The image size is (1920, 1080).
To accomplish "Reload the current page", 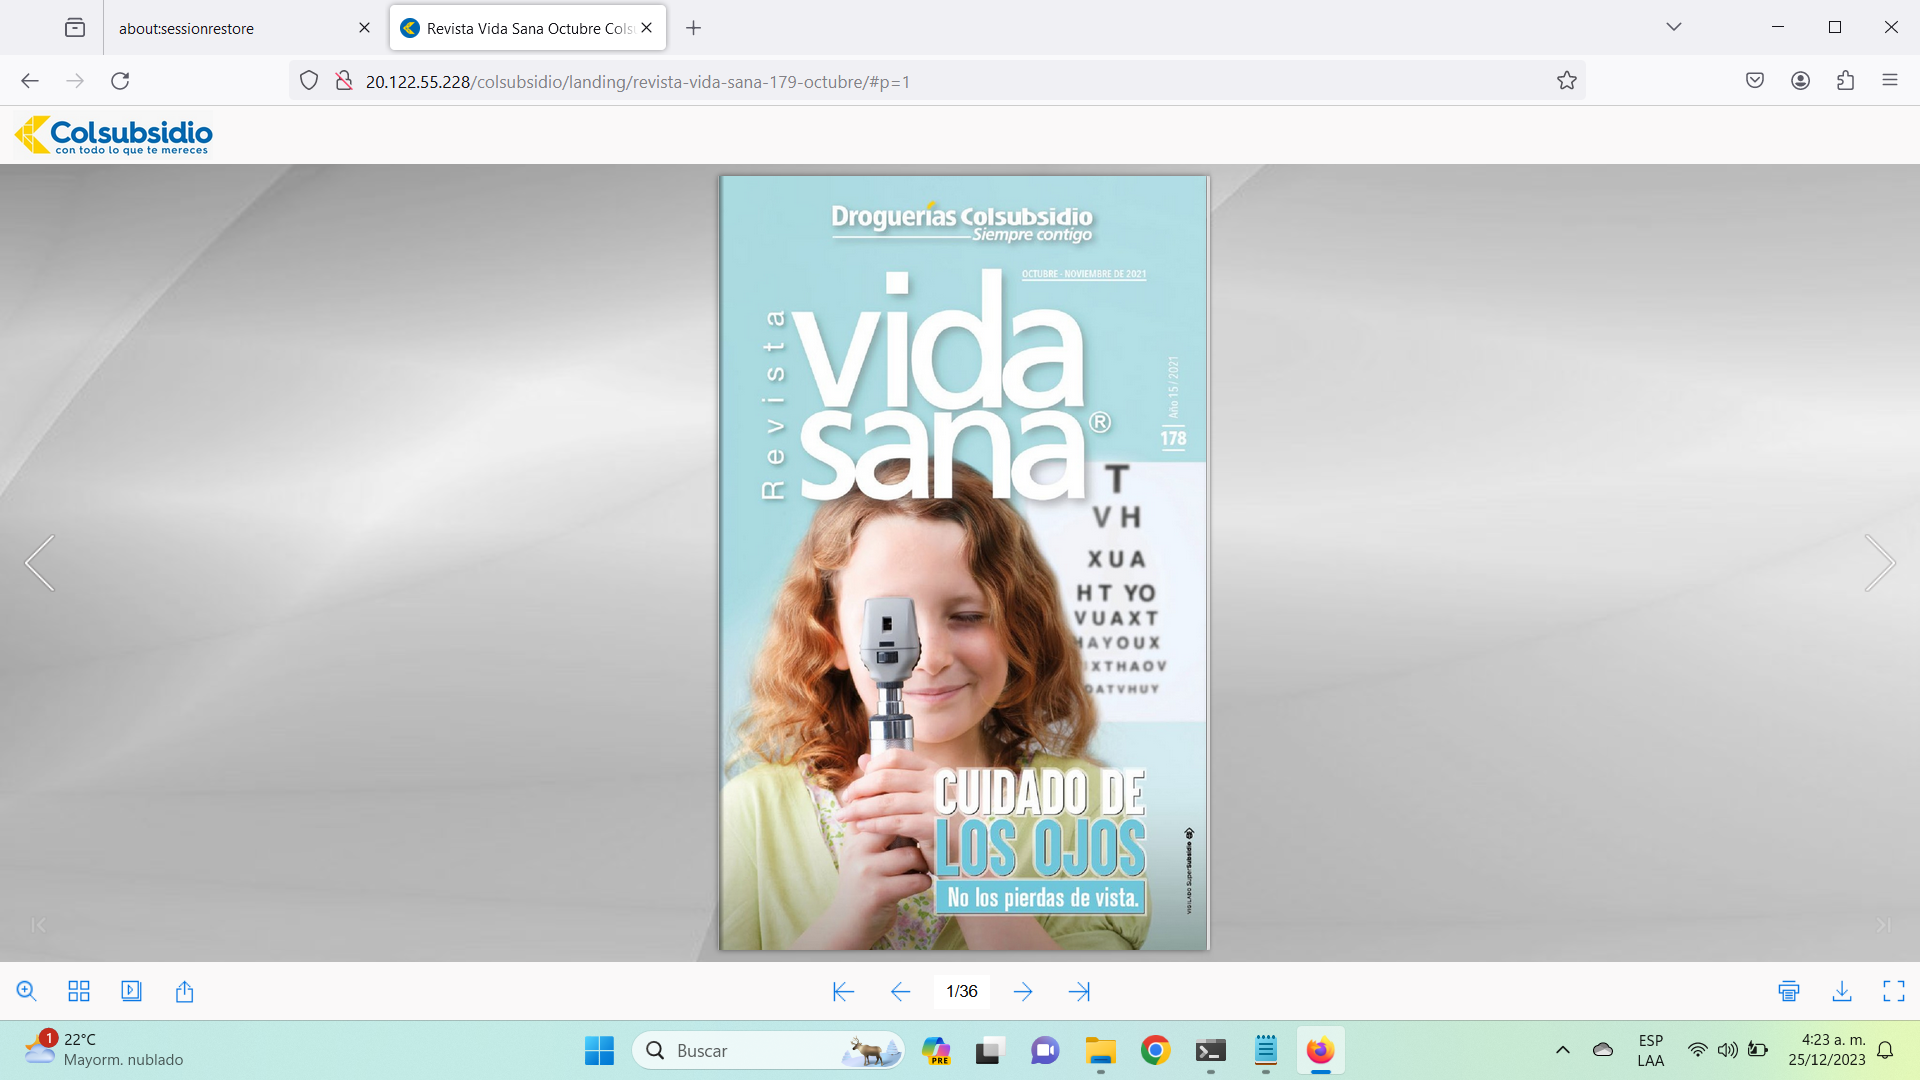I will click(120, 81).
